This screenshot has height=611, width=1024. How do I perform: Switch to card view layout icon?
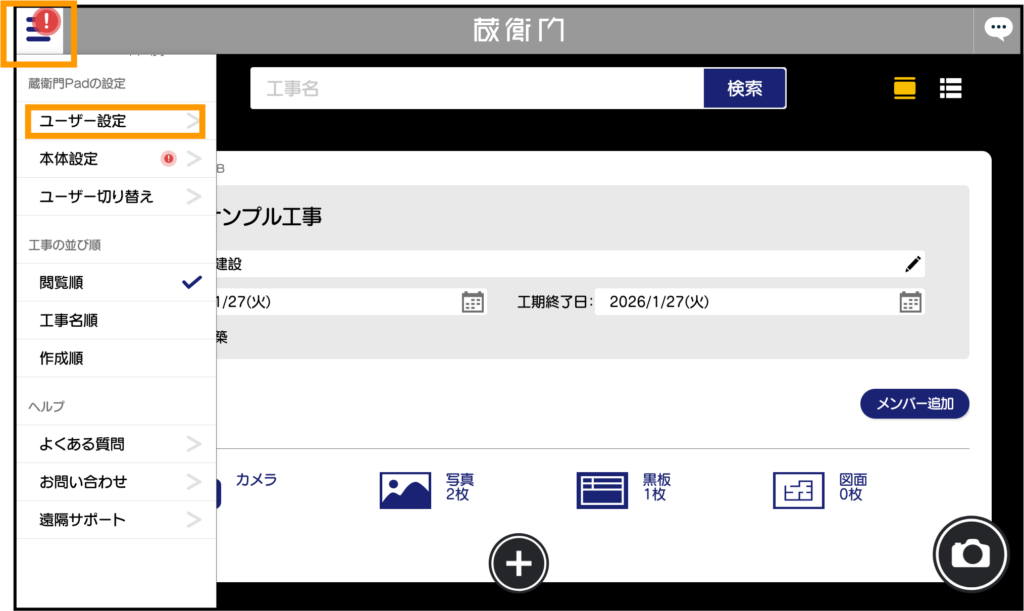904,88
